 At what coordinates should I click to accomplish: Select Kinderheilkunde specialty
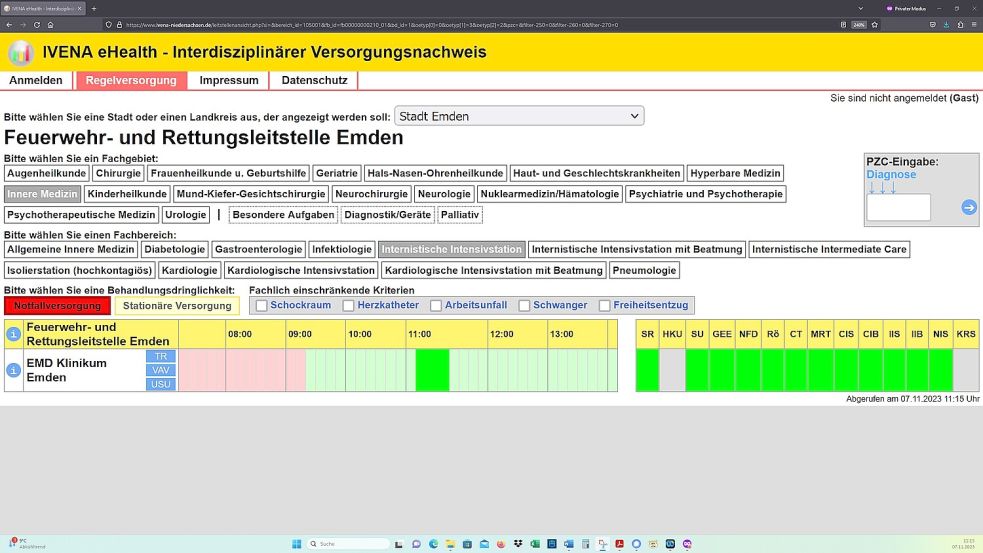(127, 194)
